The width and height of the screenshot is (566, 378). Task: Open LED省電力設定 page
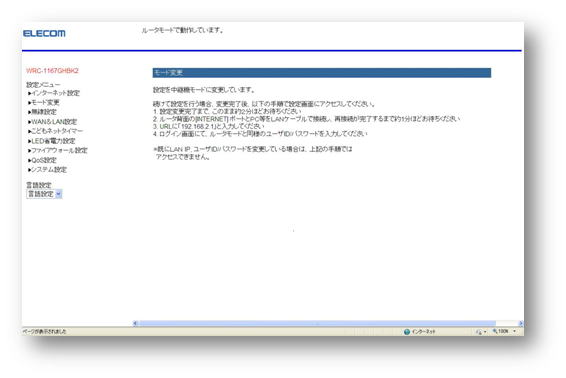click(x=53, y=141)
